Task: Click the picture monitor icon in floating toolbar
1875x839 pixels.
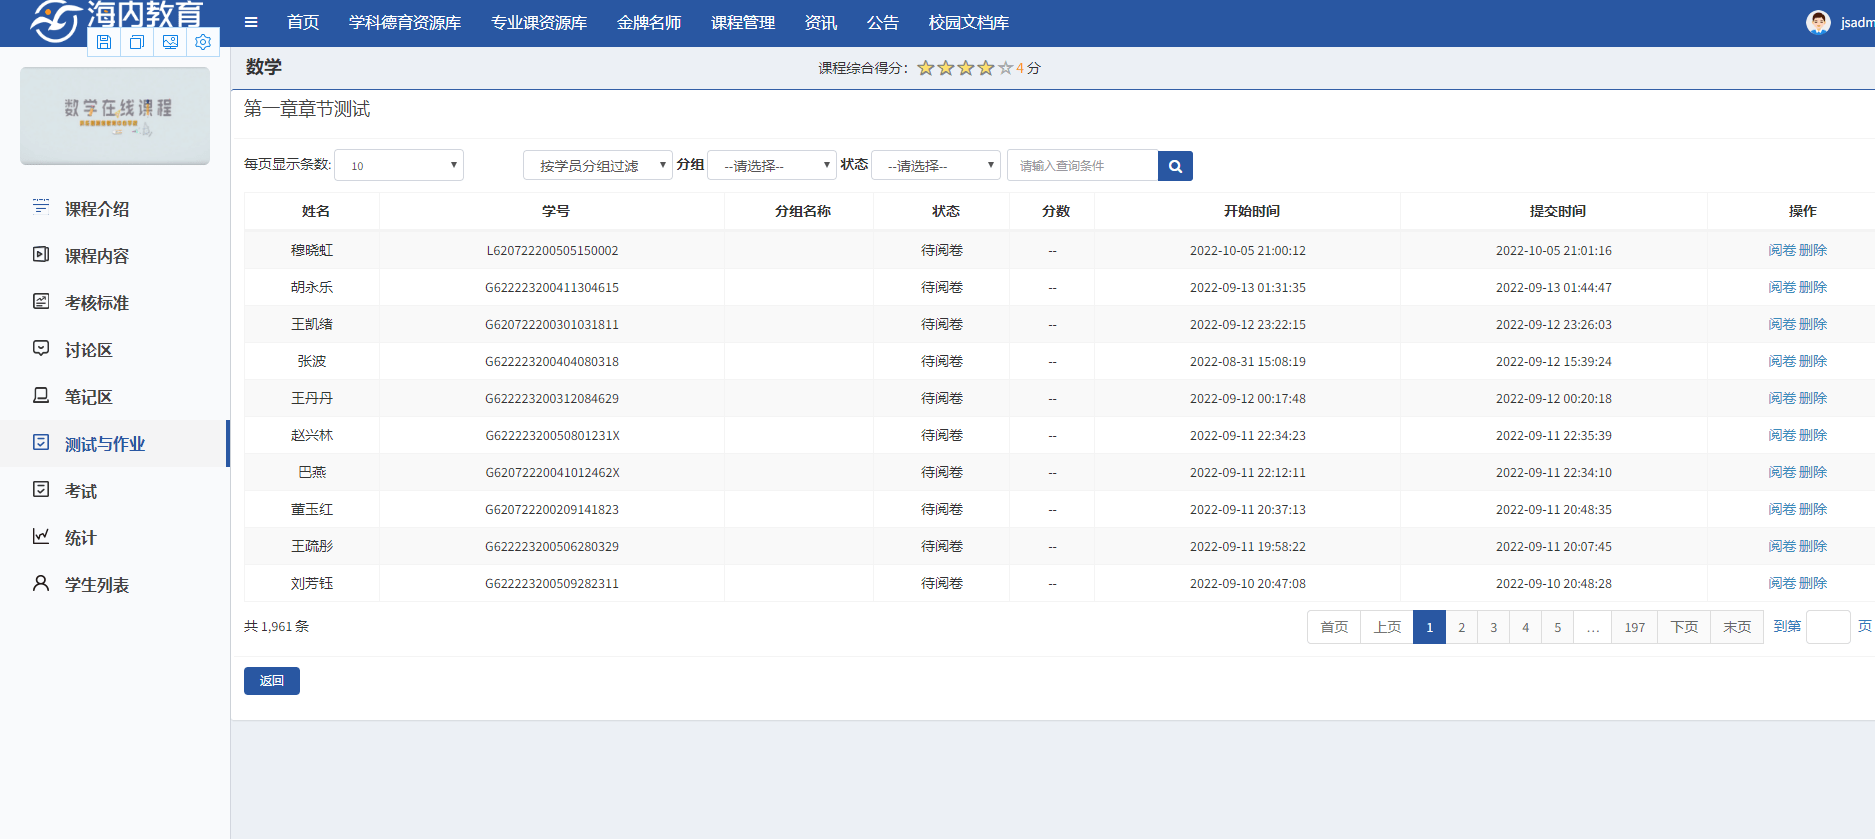Action: tap(170, 42)
